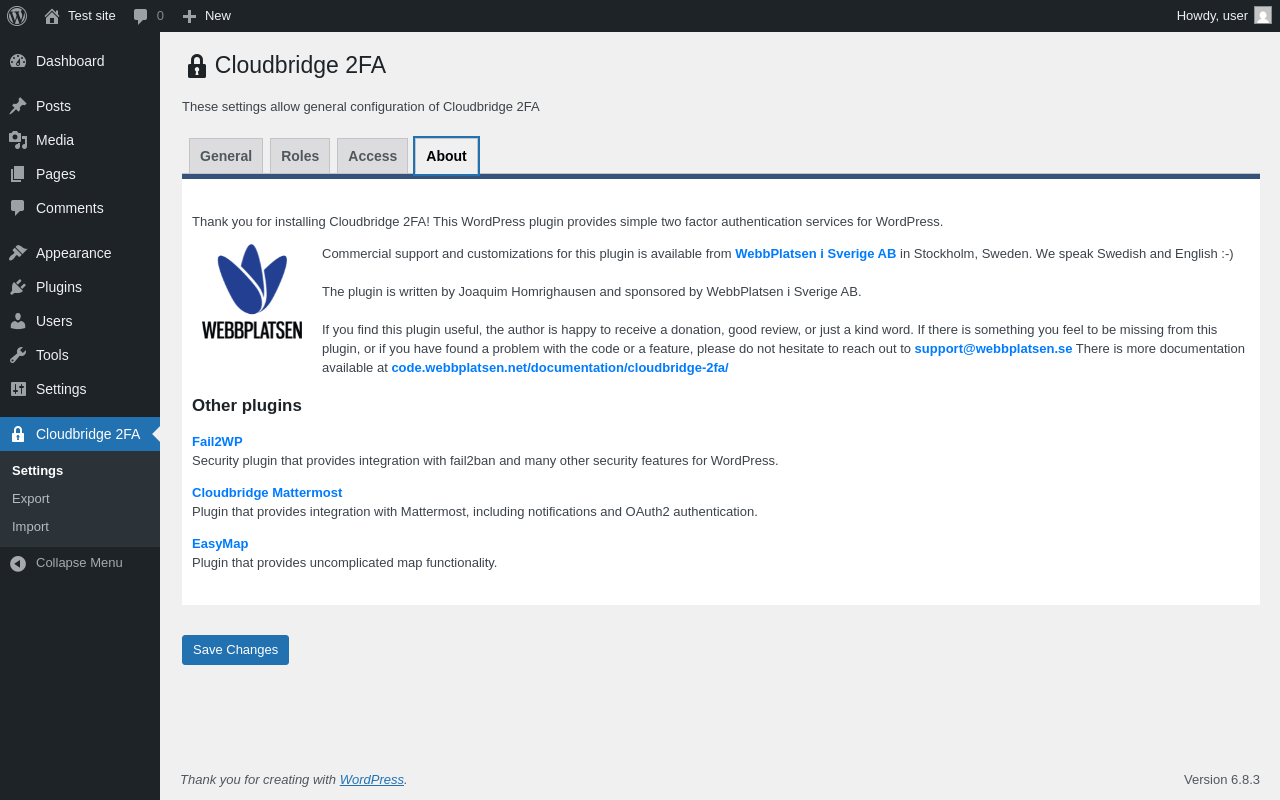Go to the Media menu item
1280x800 pixels.
[80, 140]
